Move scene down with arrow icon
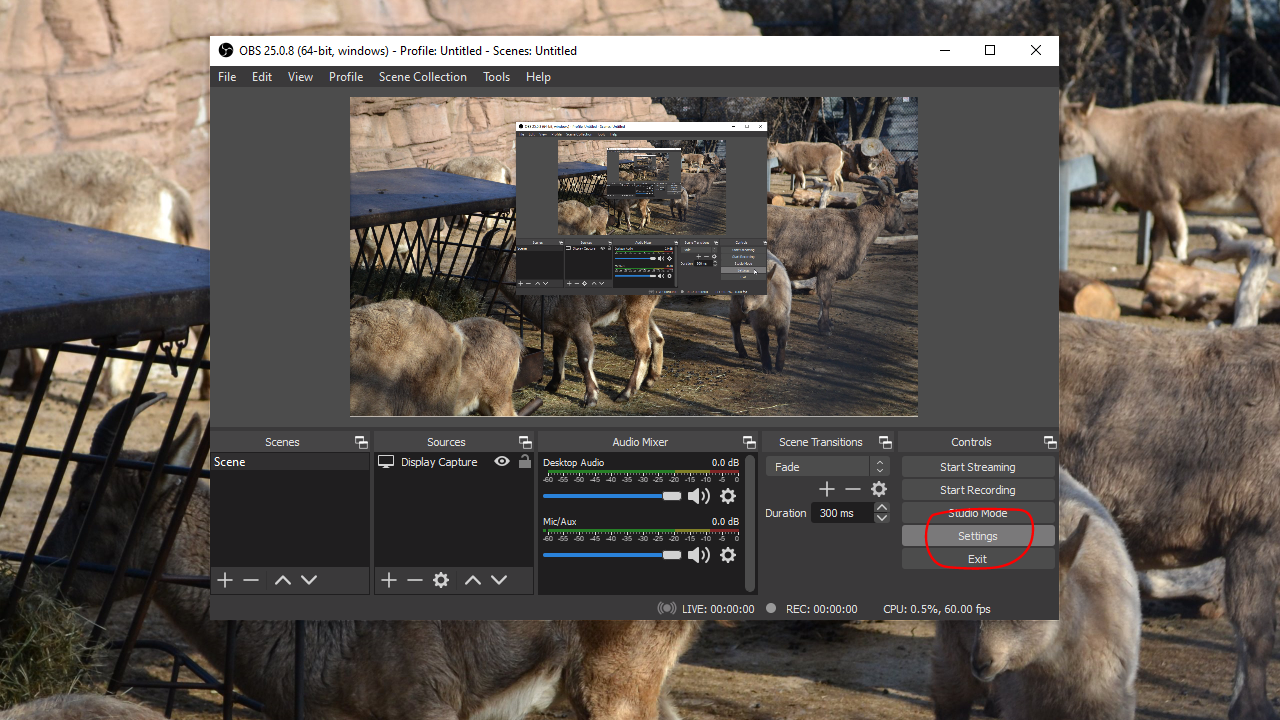Screen dimensions: 1280x720 click(x=309, y=580)
